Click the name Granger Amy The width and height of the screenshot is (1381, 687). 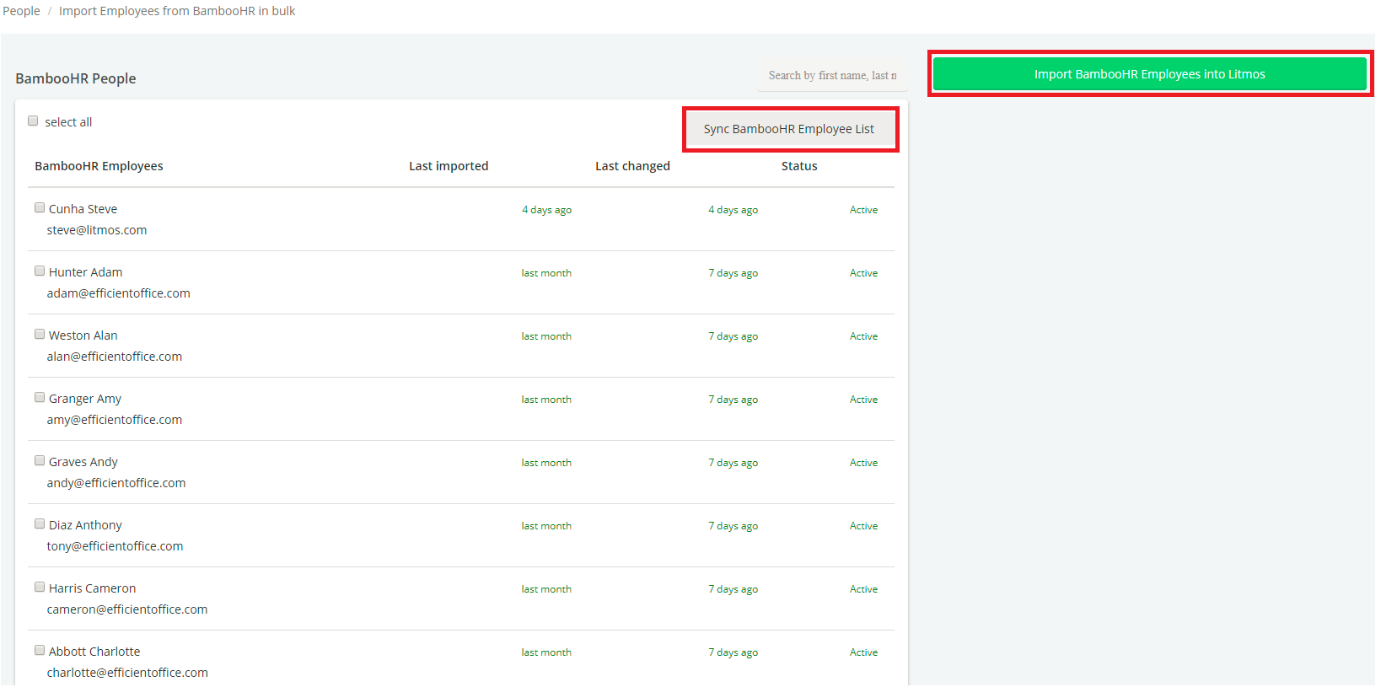[x=85, y=398]
